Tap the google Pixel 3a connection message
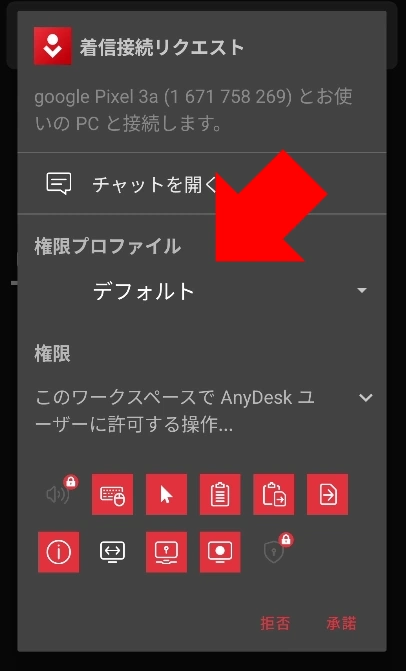This screenshot has height=671, width=406. pos(193,110)
